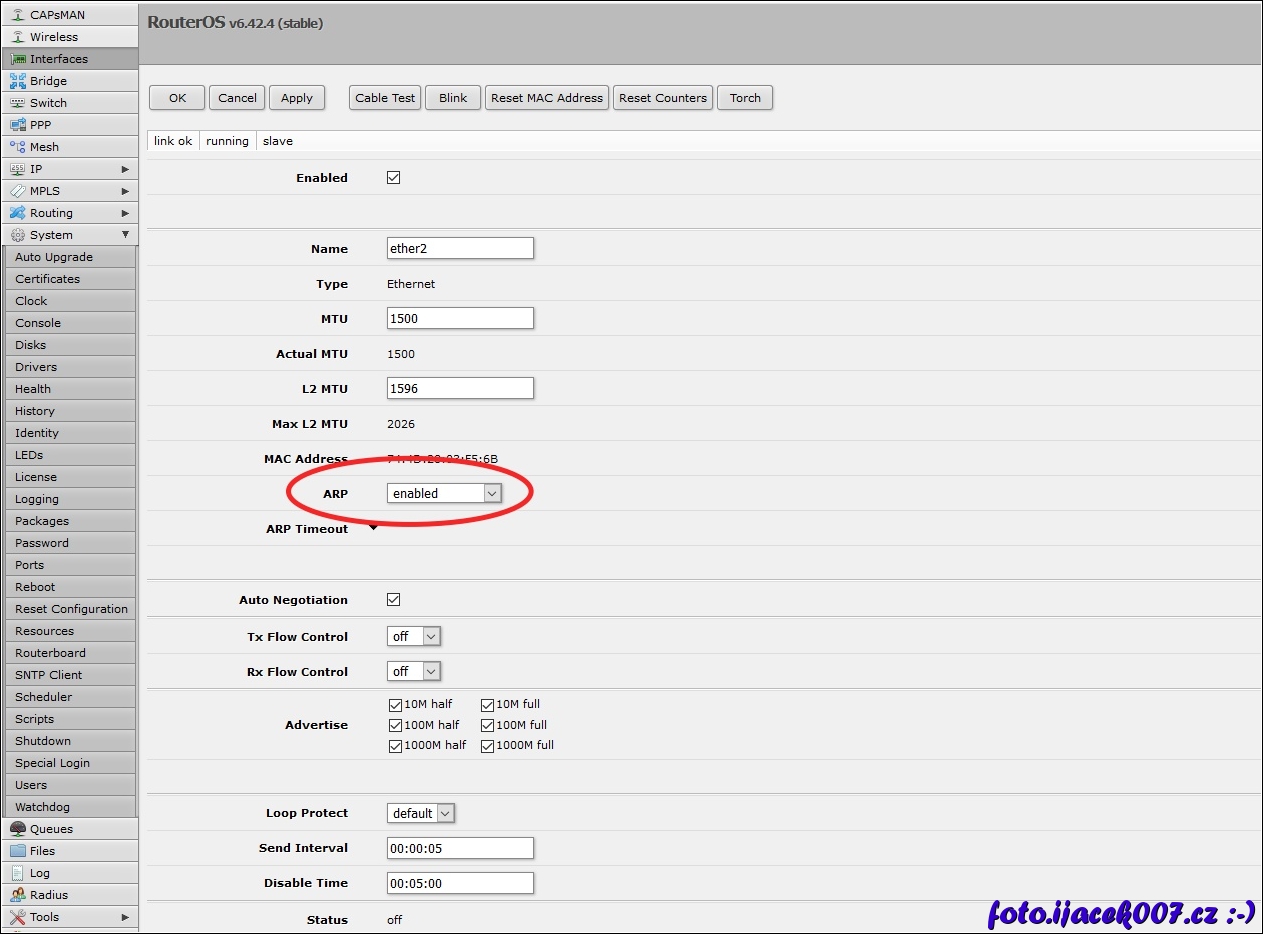Viewport: 1263px width, 934px height.
Task: Click the Cable Test button
Action: coord(385,98)
